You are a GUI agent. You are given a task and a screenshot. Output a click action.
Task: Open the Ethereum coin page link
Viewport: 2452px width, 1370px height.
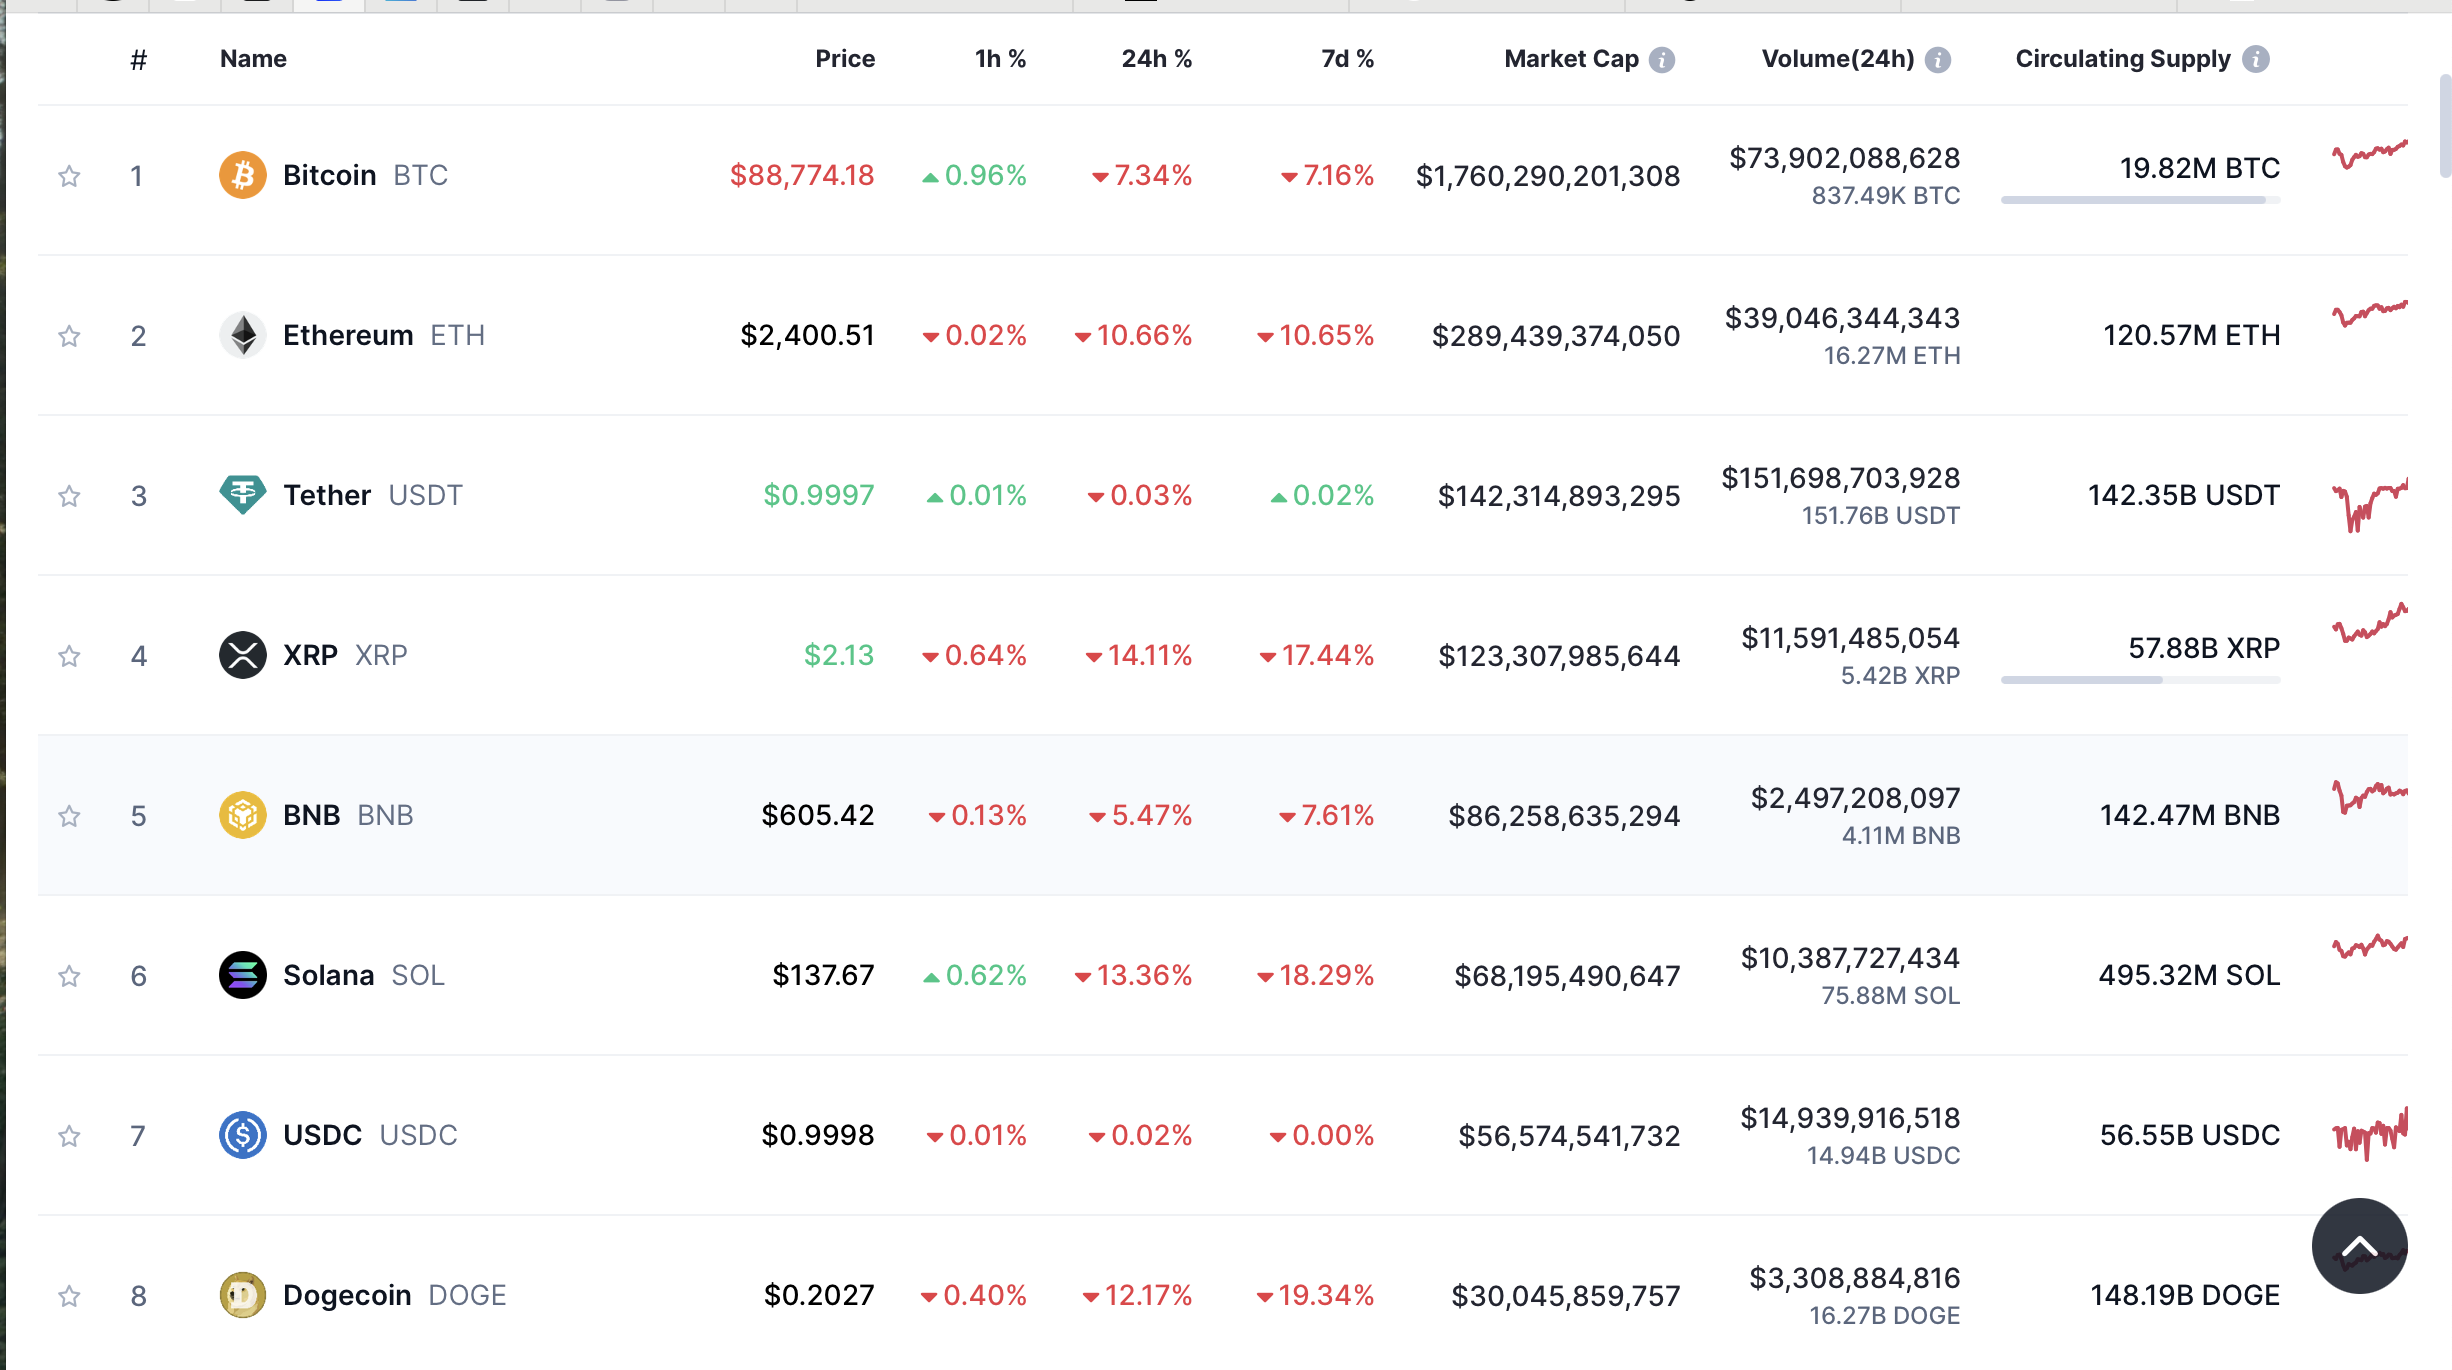[x=348, y=335]
